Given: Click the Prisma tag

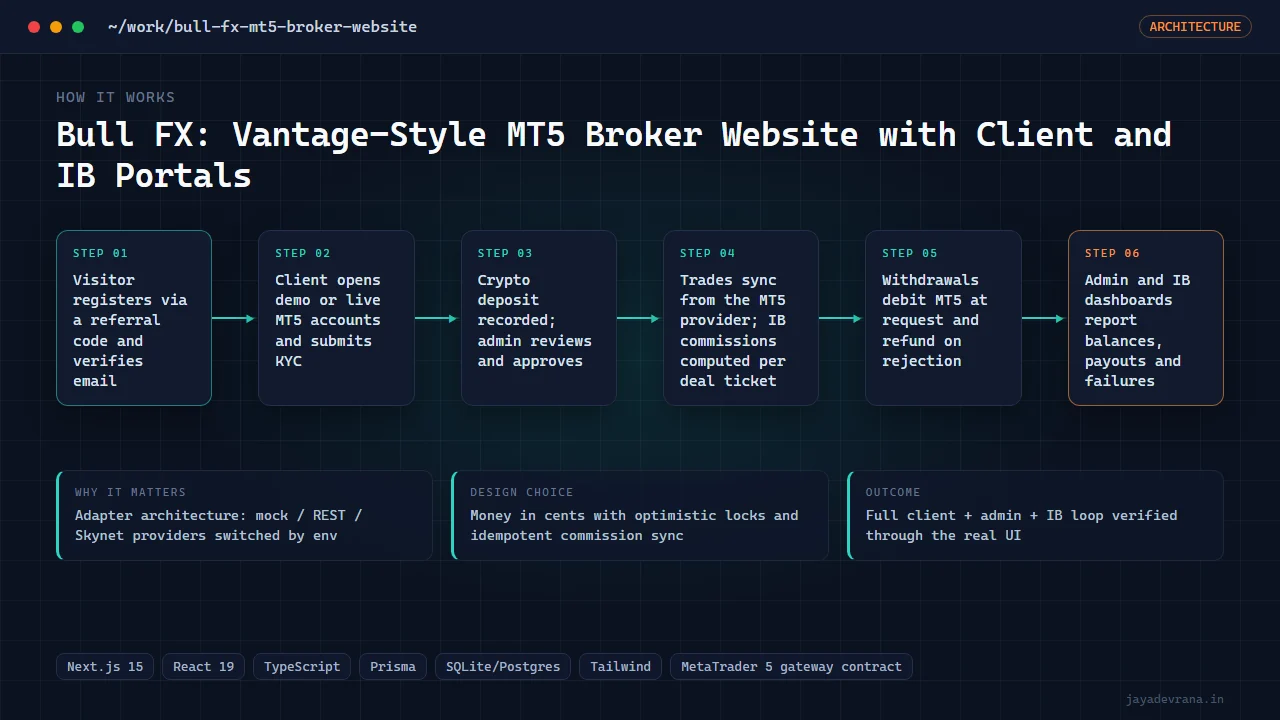Looking at the screenshot, I should [393, 667].
